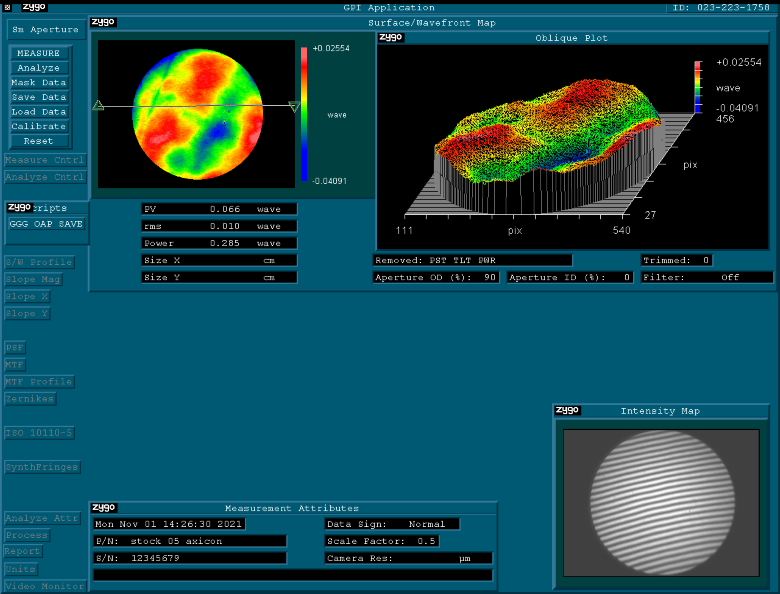Click zygo logo of Oblique Plot window
Viewport: 780px width, 594px height.
point(390,37)
